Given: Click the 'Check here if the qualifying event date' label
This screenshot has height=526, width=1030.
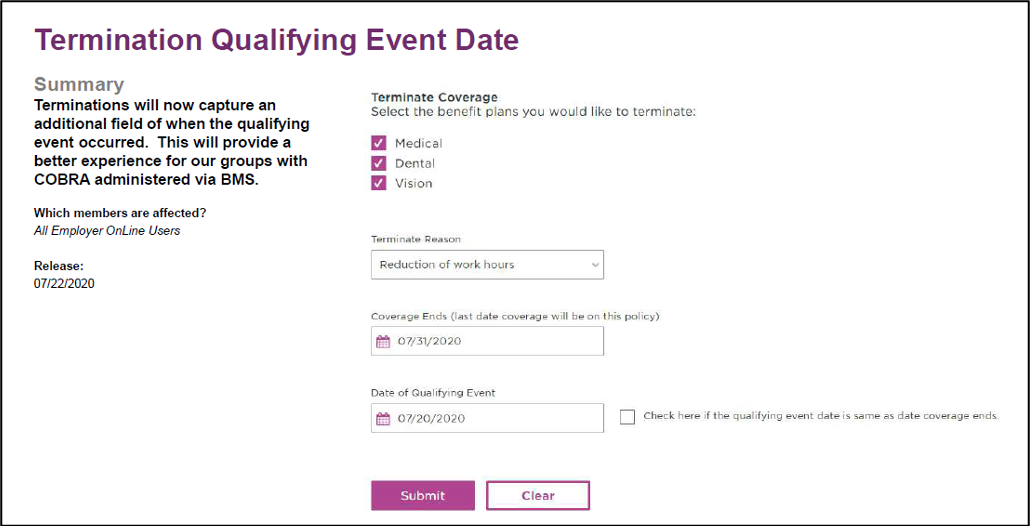Looking at the screenshot, I should (821, 416).
